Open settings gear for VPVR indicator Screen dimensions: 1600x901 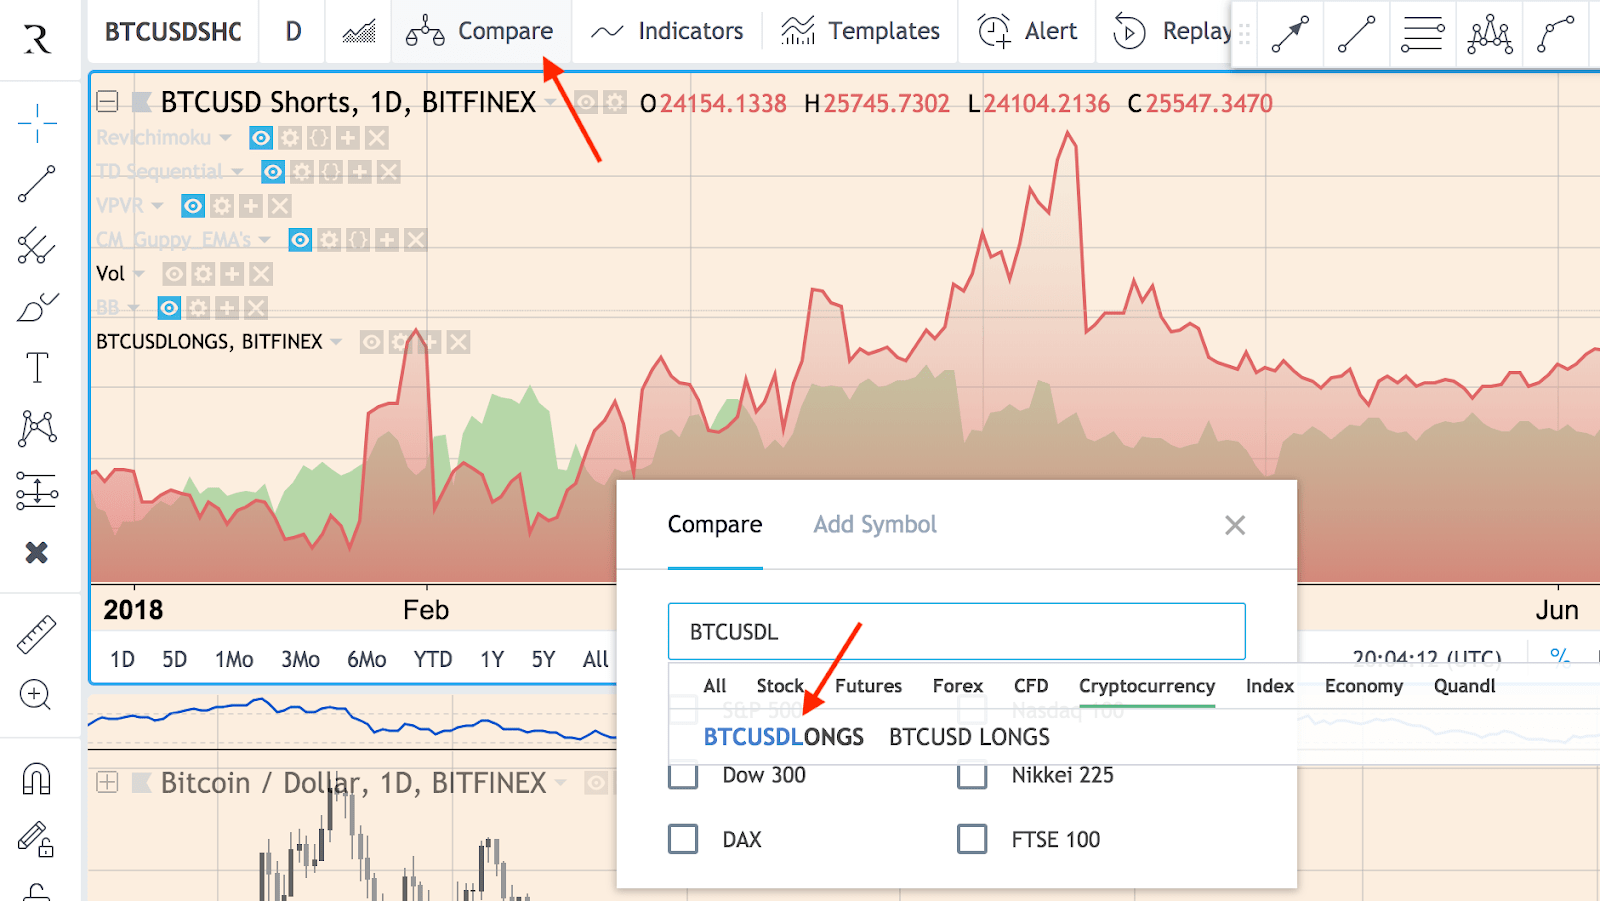pyautogui.click(x=221, y=206)
